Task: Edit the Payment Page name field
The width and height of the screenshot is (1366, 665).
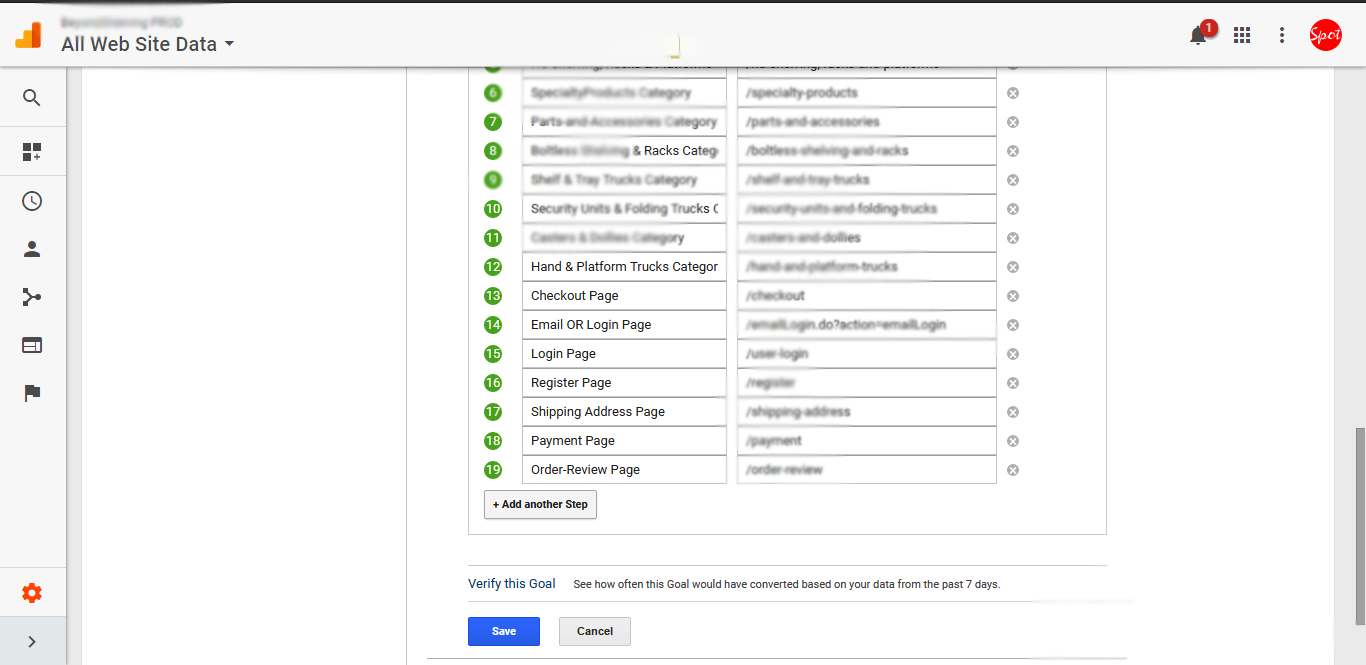Action: pyautogui.click(x=624, y=441)
